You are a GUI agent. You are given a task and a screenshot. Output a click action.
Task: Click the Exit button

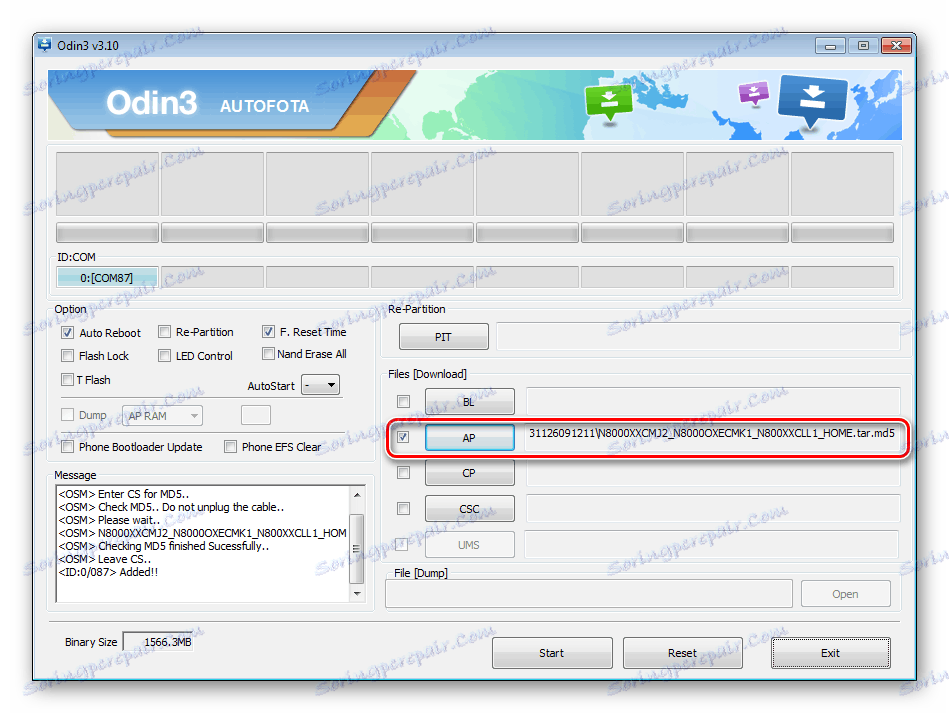(x=830, y=653)
